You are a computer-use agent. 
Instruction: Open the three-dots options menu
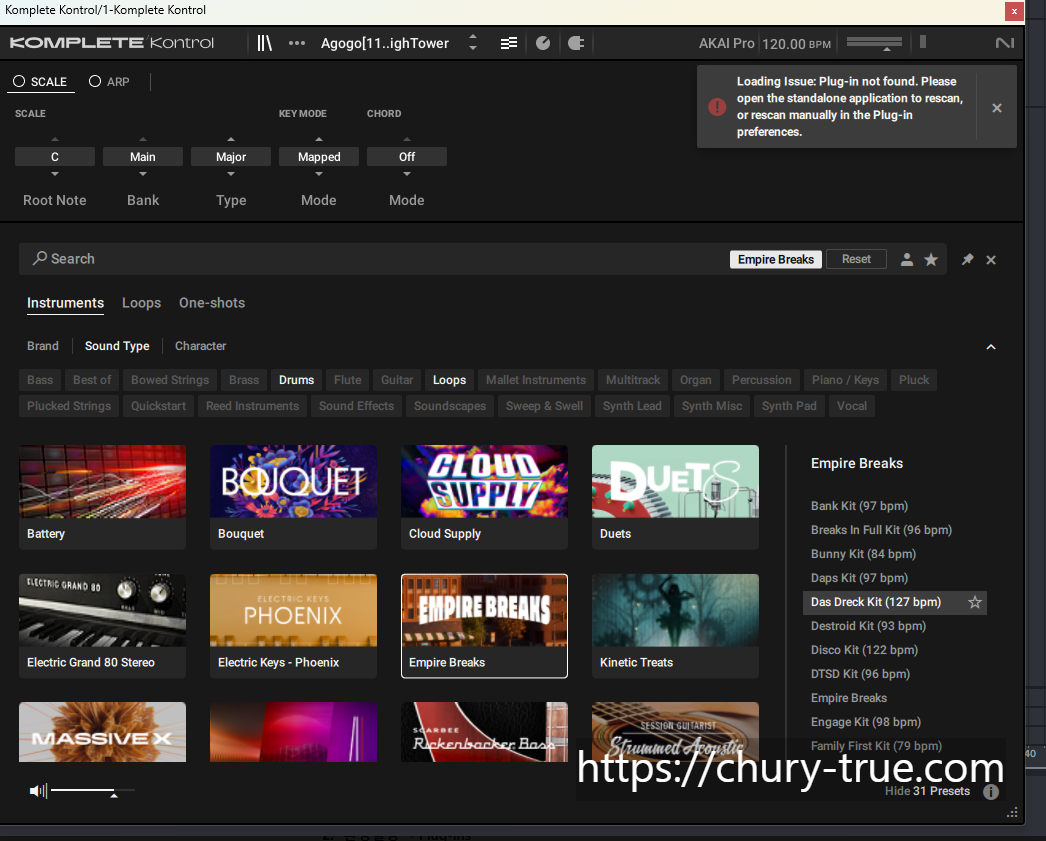[297, 43]
